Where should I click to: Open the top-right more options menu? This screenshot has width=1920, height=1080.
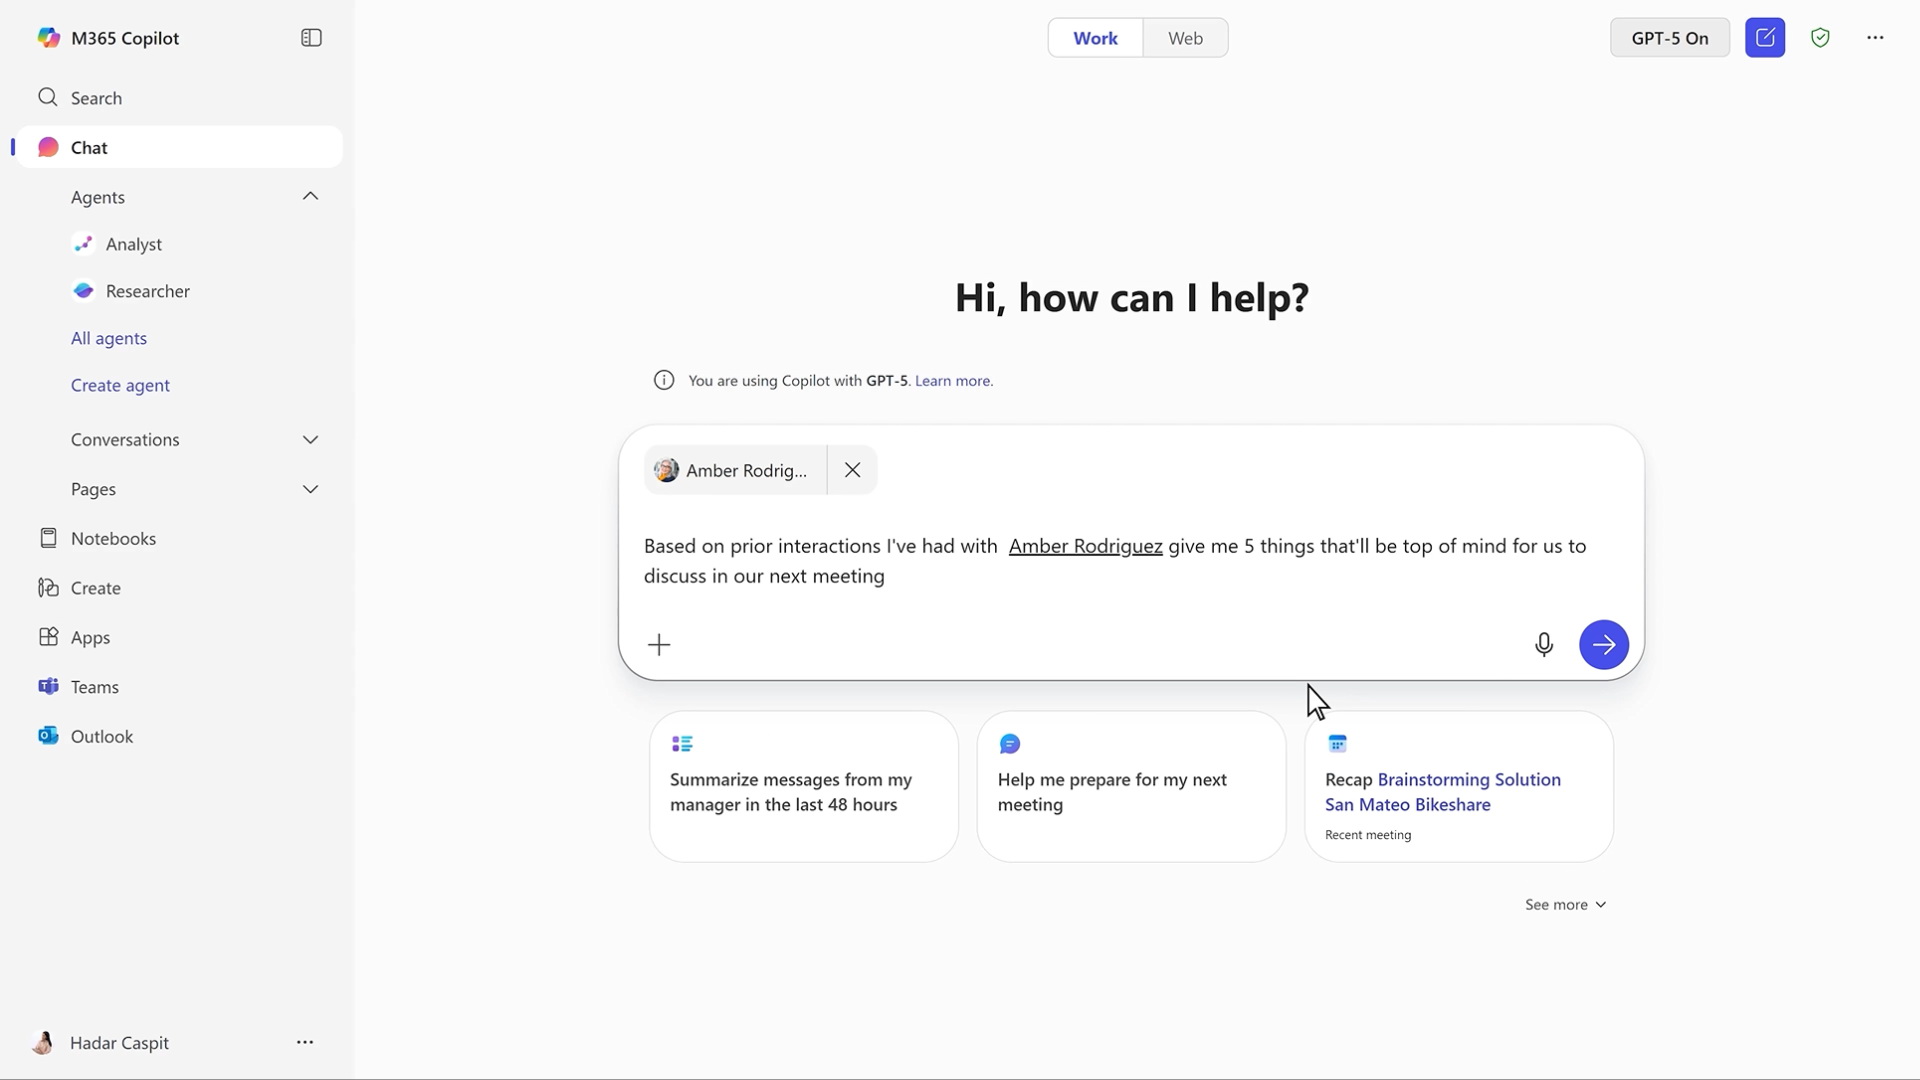pos(1875,38)
